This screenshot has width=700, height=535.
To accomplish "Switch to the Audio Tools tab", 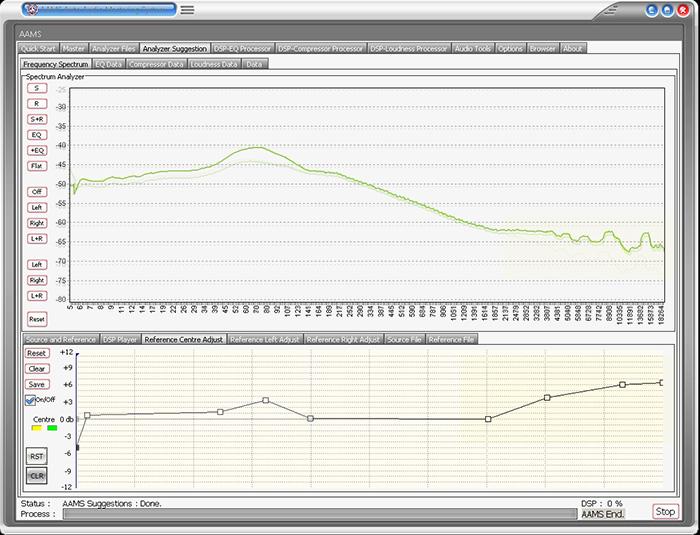I will tap(473, 49).
